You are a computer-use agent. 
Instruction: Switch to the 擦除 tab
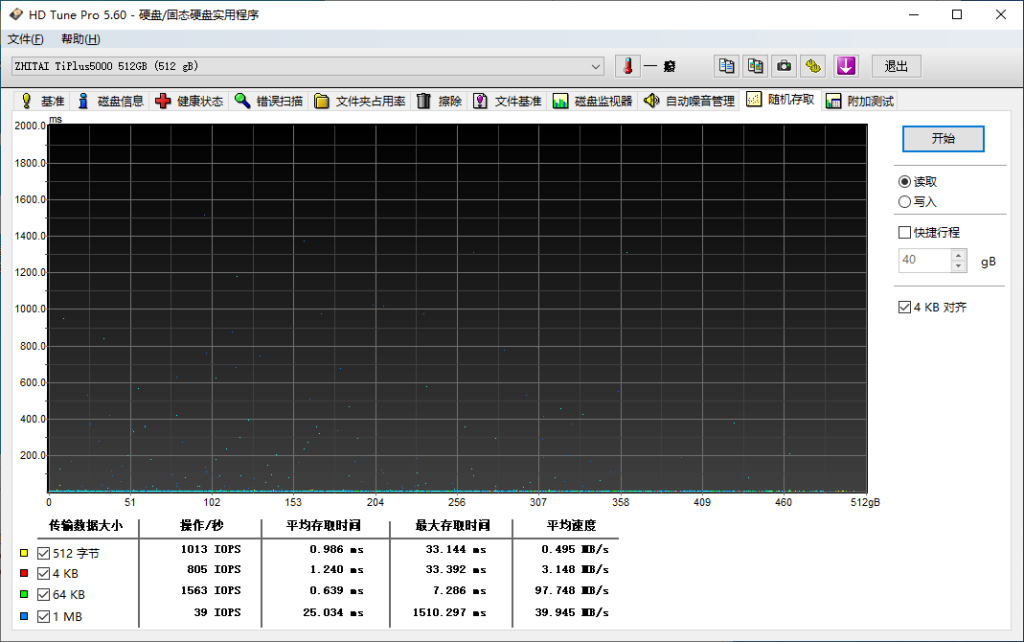[x=440, y=101]
